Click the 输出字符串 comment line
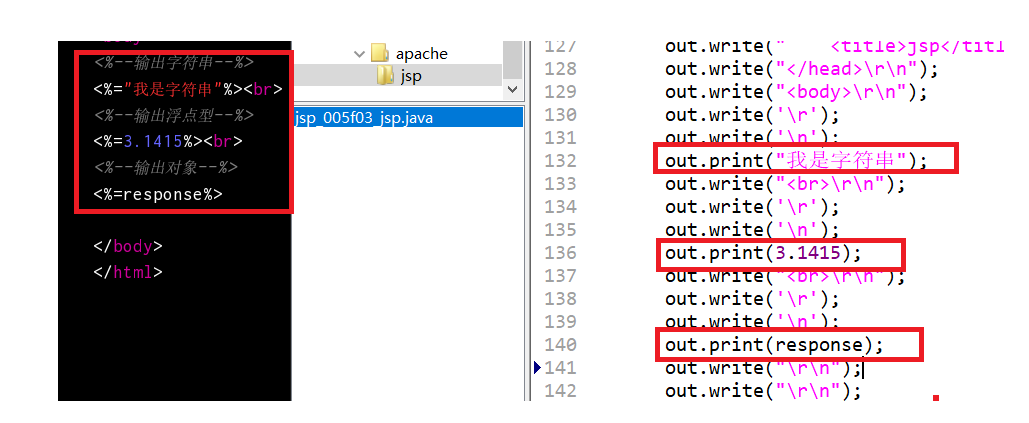1029x423 pixels. pos(174,63)
